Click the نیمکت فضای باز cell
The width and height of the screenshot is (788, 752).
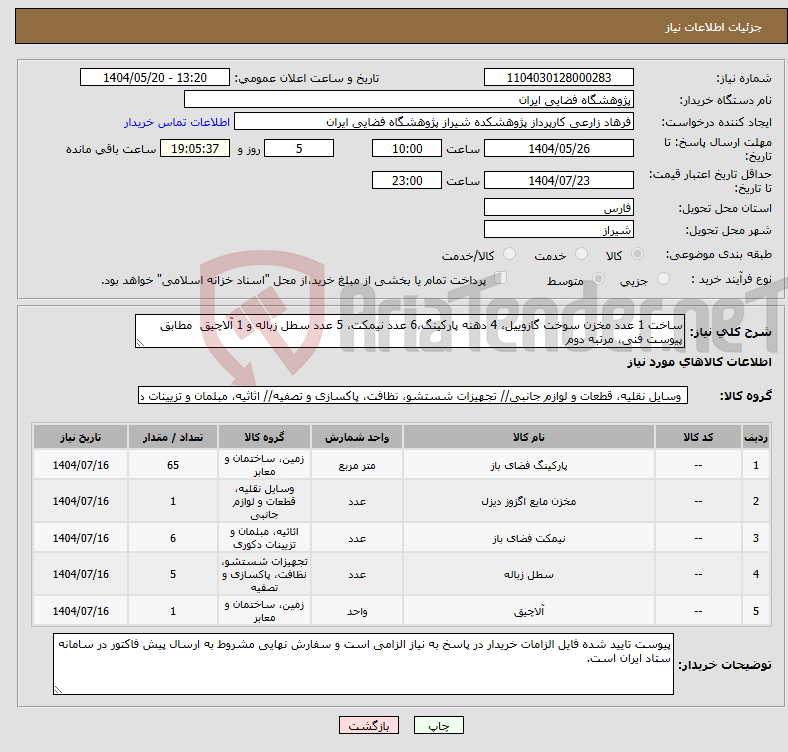coord(529,538)
